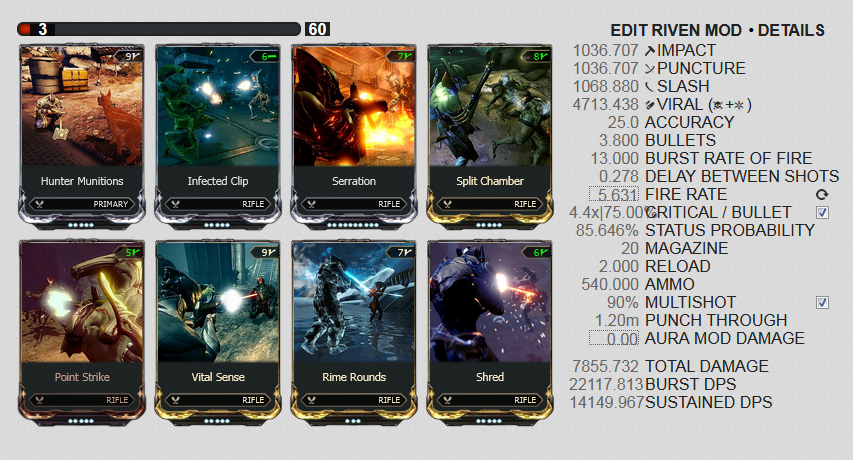The height and width of the screenshot is (460, 853).
Task: Click the Details header link
Action: click(x=792, y=30)
